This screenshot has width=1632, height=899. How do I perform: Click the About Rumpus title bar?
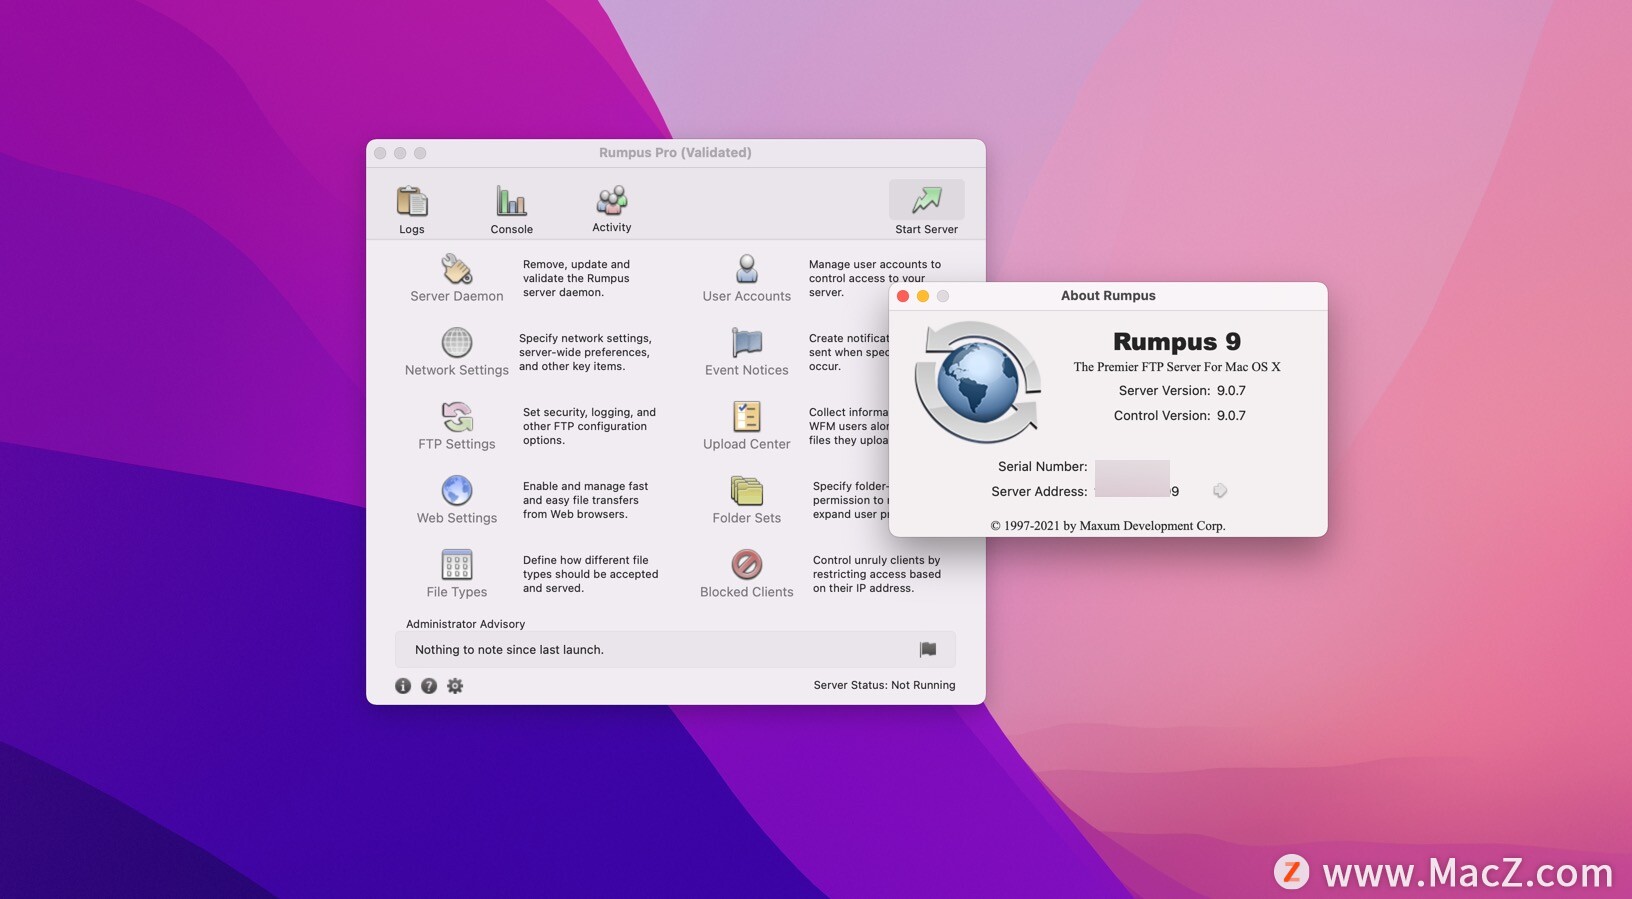click(x=1108, y=296)
